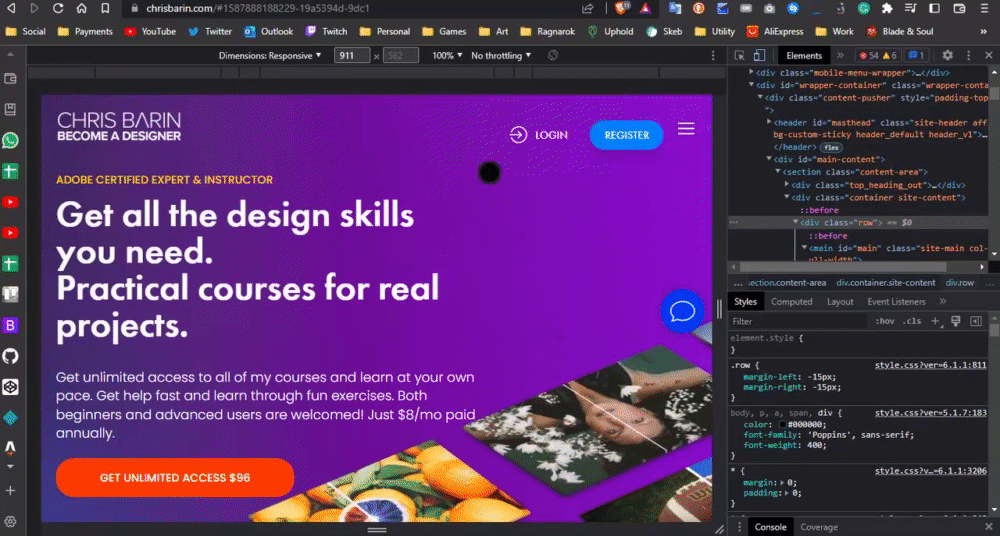The height and width of the screenshot is (536, 1000).
Task: Click the #000000 color swatch
Action: tap(783, 424)
